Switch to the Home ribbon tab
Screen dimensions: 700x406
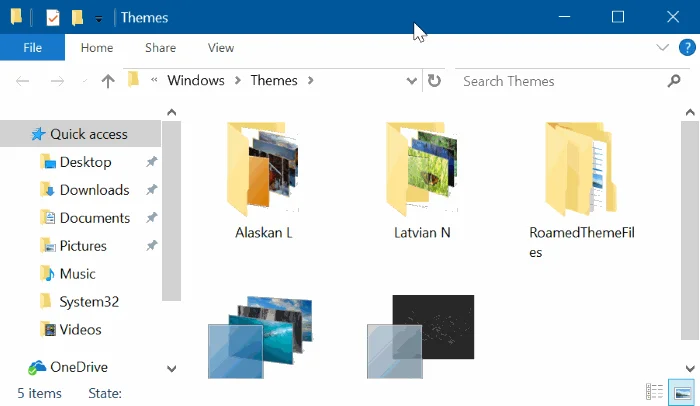click(x=97, y=48)
